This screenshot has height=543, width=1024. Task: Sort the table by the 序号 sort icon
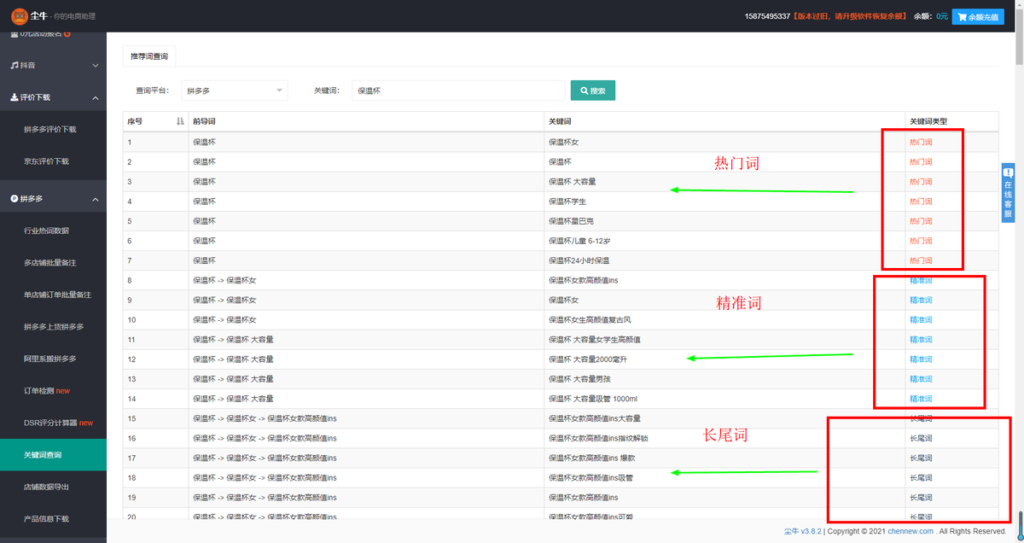click(x=180, y=122)
